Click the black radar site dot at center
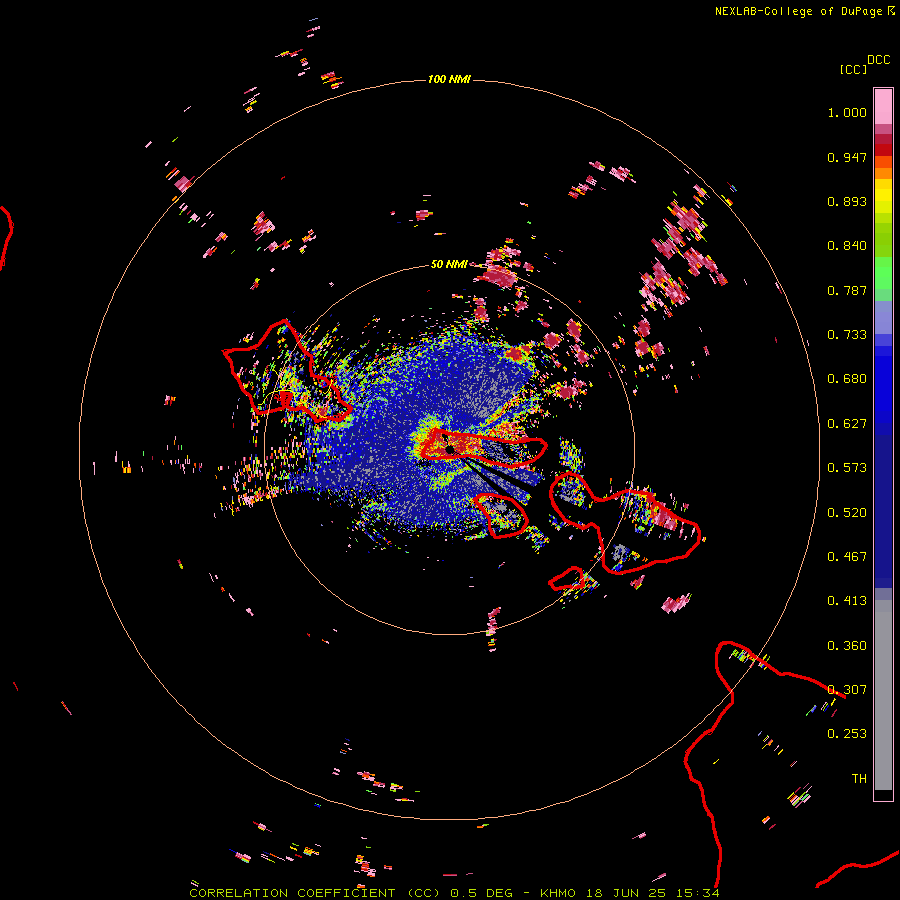Screen dimensions: 900x900 [x=450, y=449]
